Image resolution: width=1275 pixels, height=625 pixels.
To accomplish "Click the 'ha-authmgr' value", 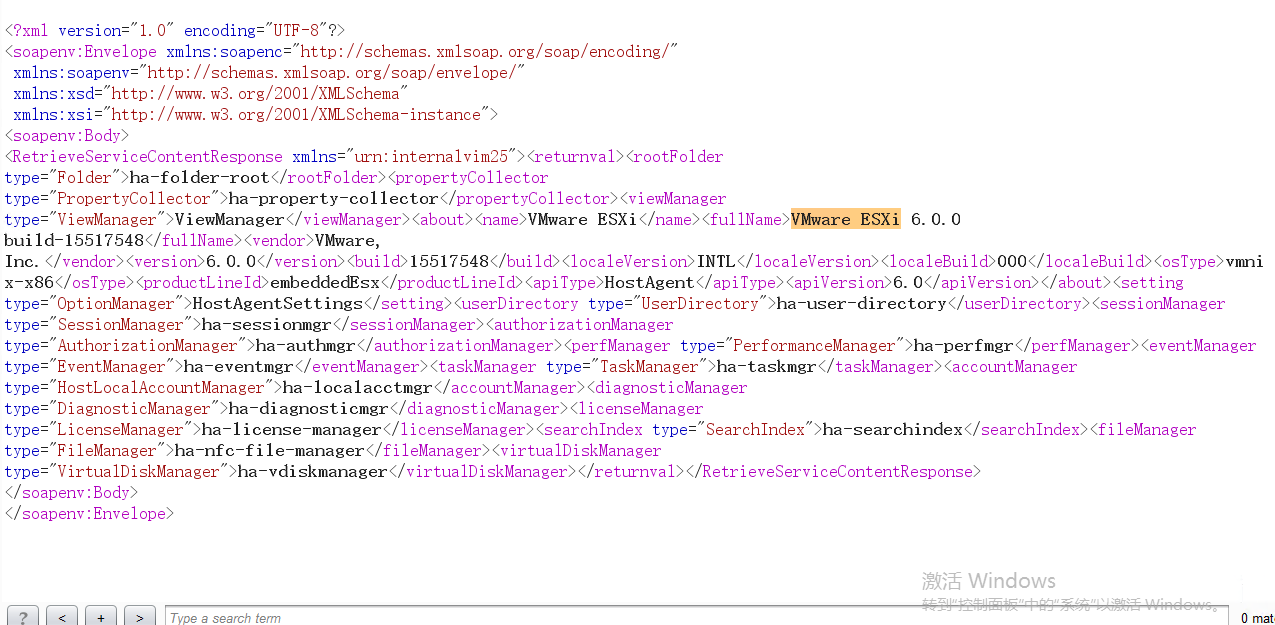I will pos(306,345).
